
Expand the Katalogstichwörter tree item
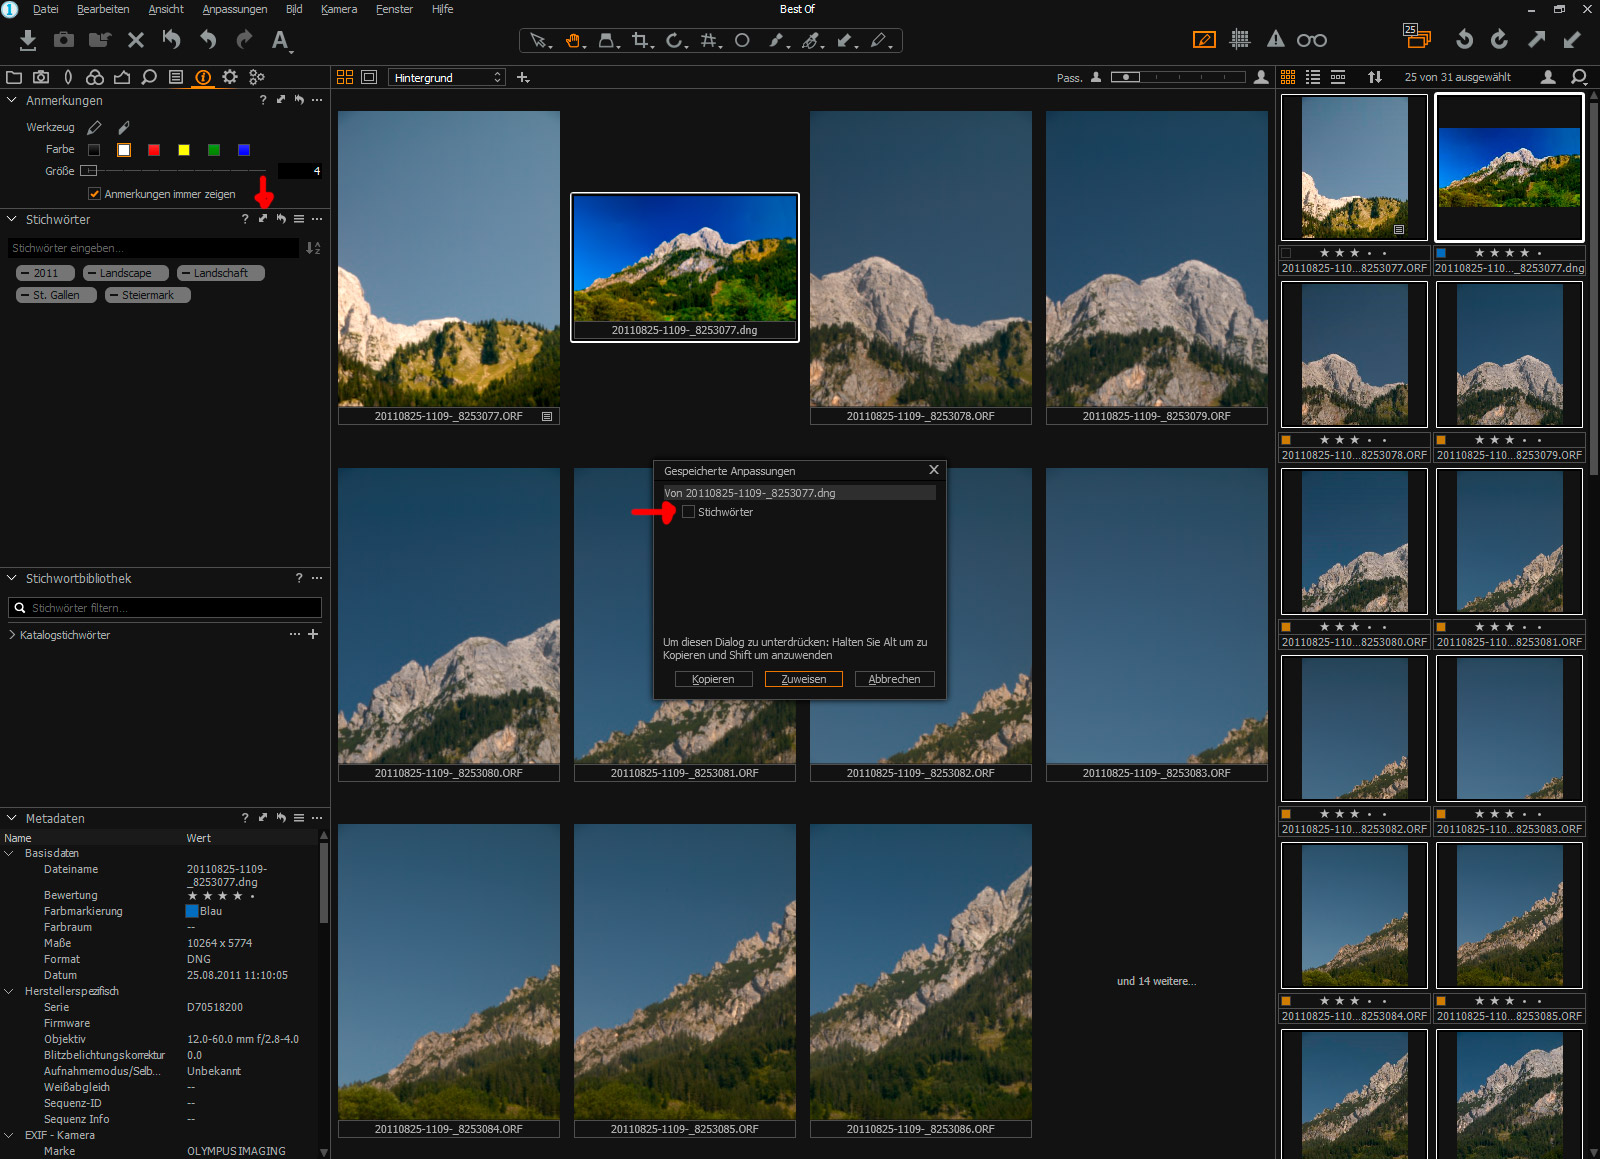(12, 635)
